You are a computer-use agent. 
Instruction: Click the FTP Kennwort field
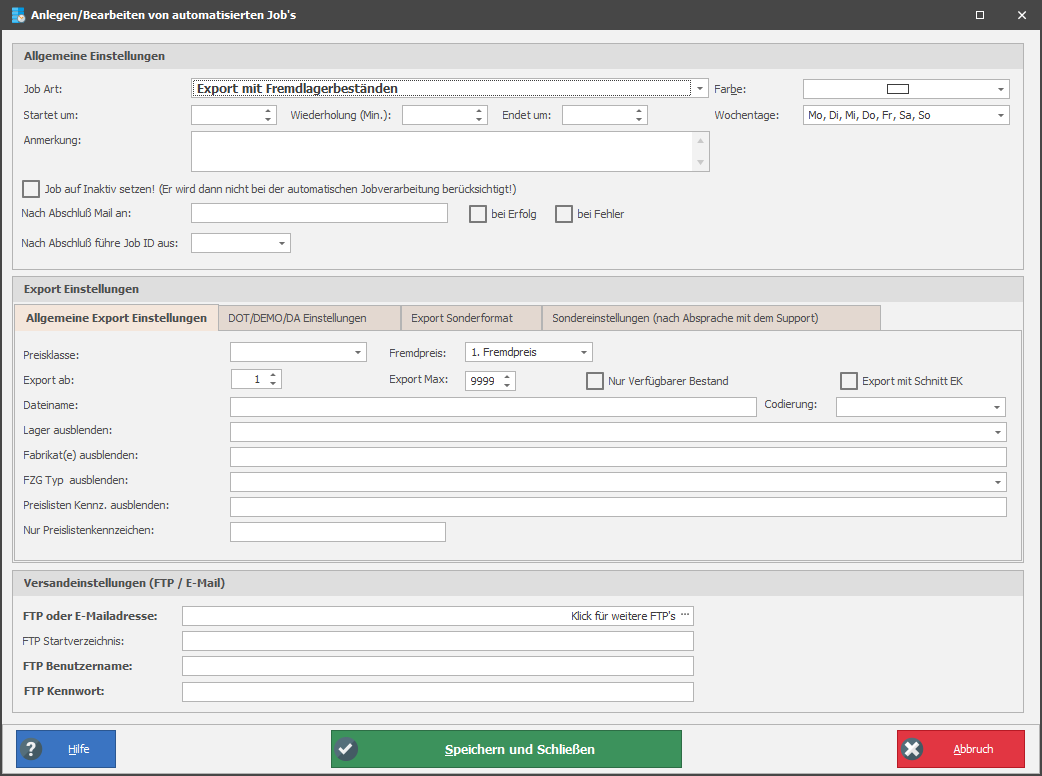[x=438, y=692]
